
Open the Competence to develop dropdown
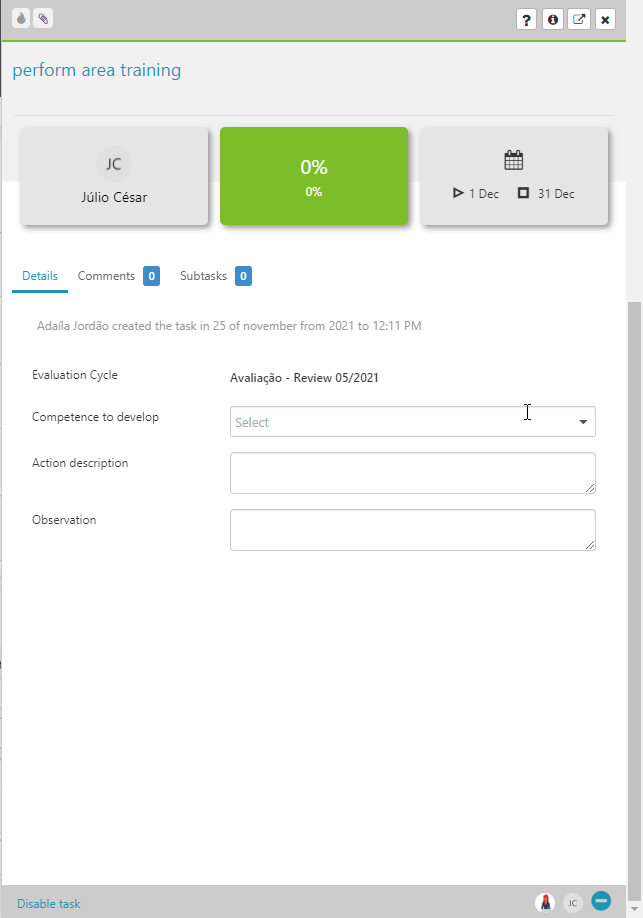pos(413,422)
